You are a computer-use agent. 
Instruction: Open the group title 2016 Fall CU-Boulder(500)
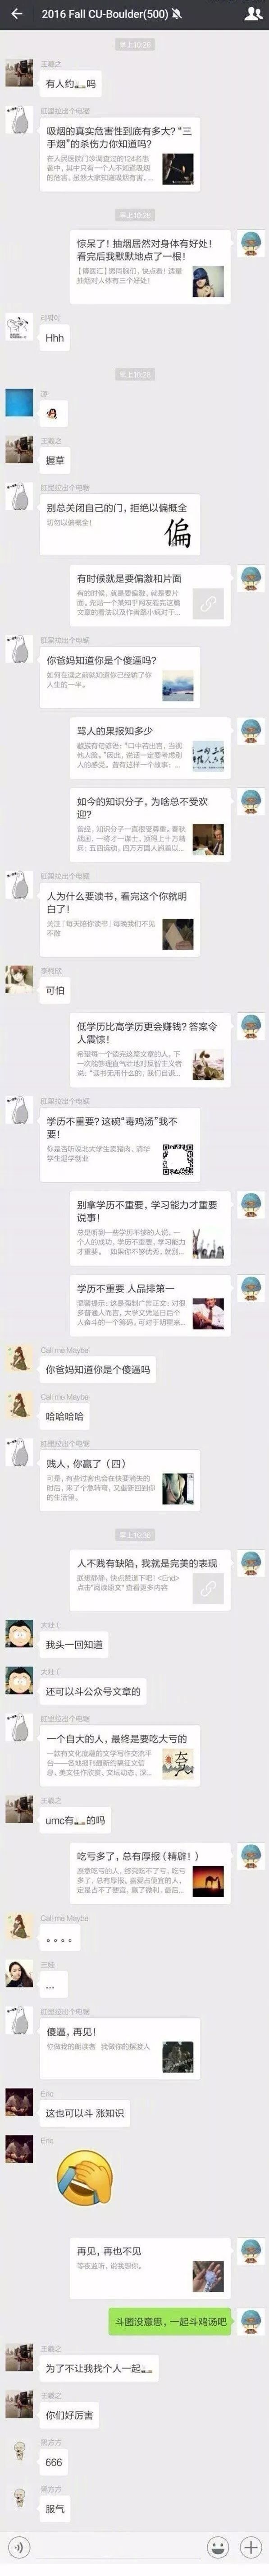(105, 15)
